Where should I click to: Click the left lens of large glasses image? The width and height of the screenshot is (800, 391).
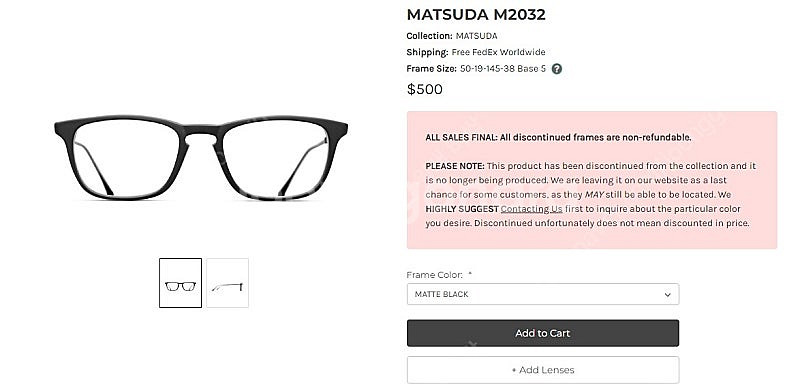126,158
